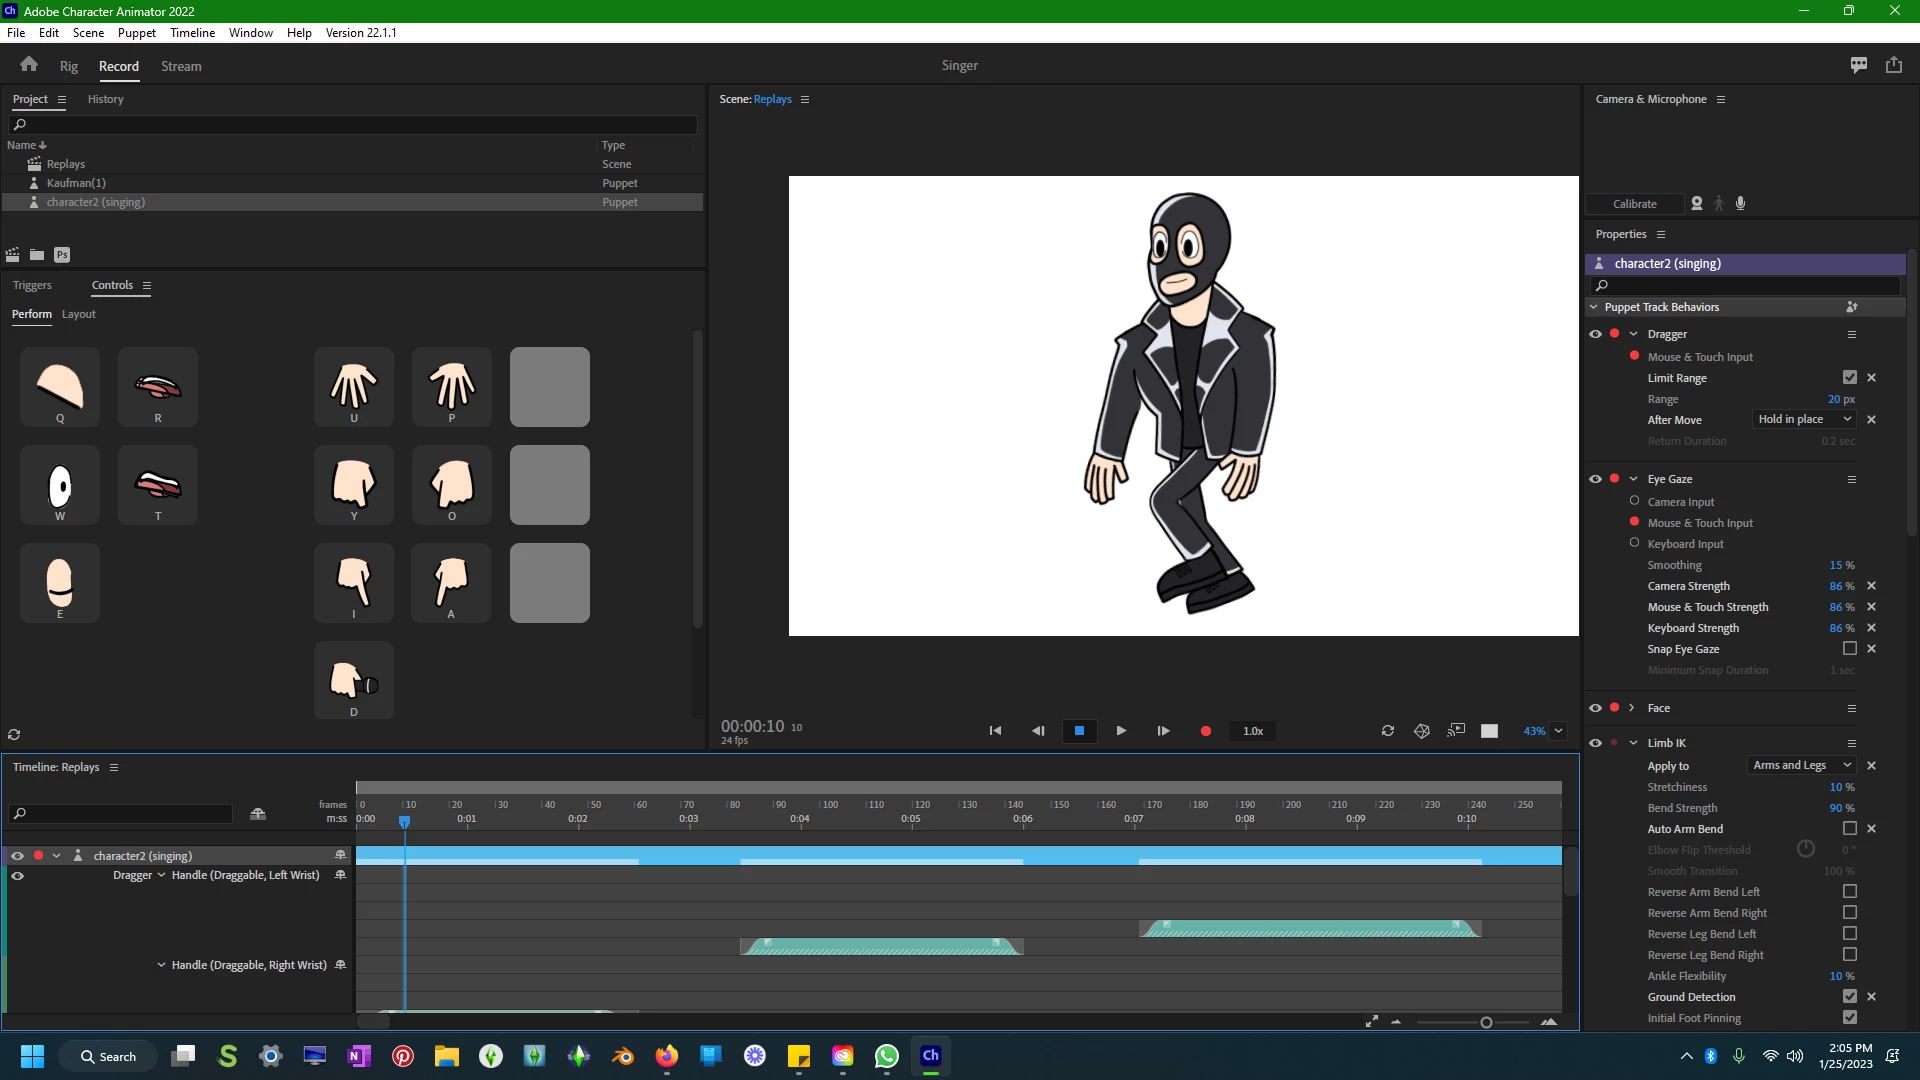Screen dimensions: 1920x1080
Task: Click the Refresh scene icon
Action: (1387, 731)
